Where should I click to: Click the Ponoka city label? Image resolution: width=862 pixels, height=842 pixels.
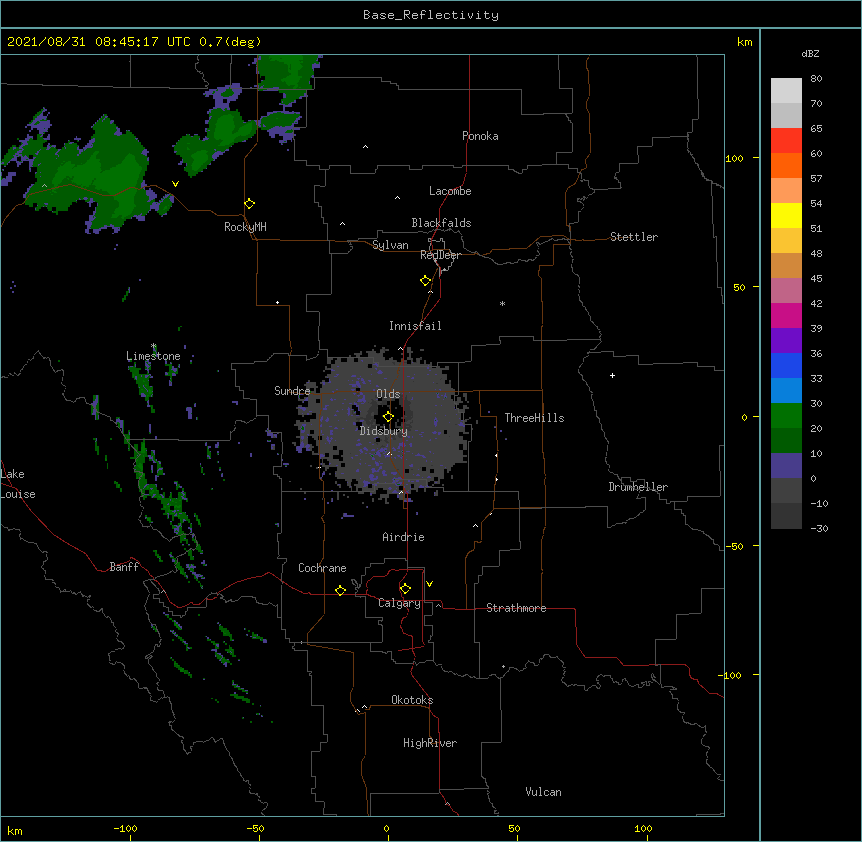480,136
